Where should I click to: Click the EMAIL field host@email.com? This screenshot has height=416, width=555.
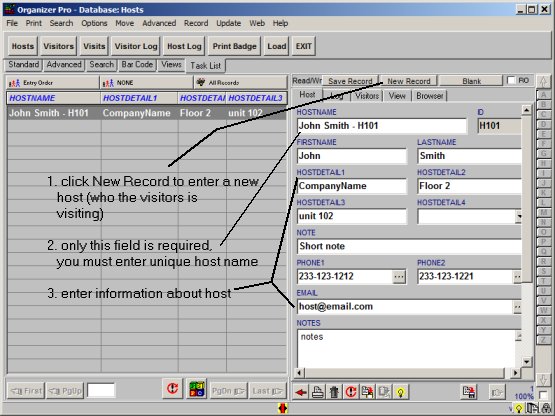(x=405, y=307)
